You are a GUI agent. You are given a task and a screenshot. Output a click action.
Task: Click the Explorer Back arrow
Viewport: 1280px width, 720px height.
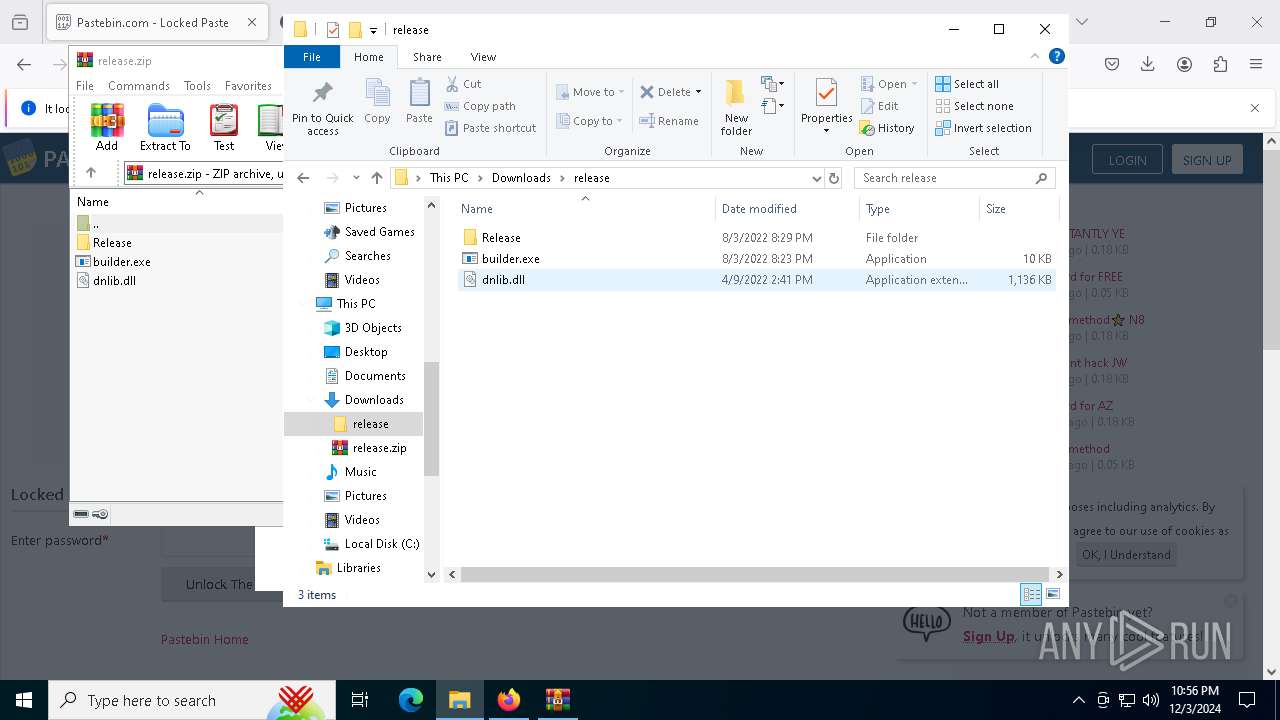(304, 178)
